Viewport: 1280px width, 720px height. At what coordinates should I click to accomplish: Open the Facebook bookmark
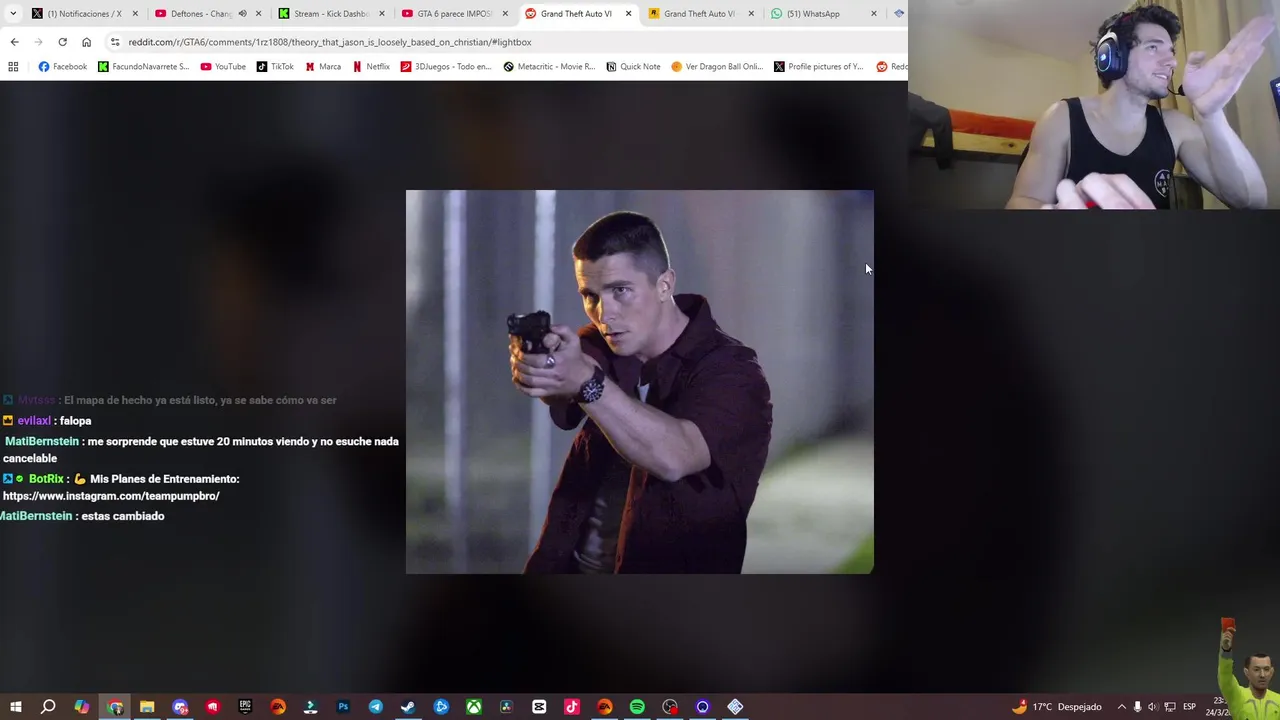pos(62,67)
